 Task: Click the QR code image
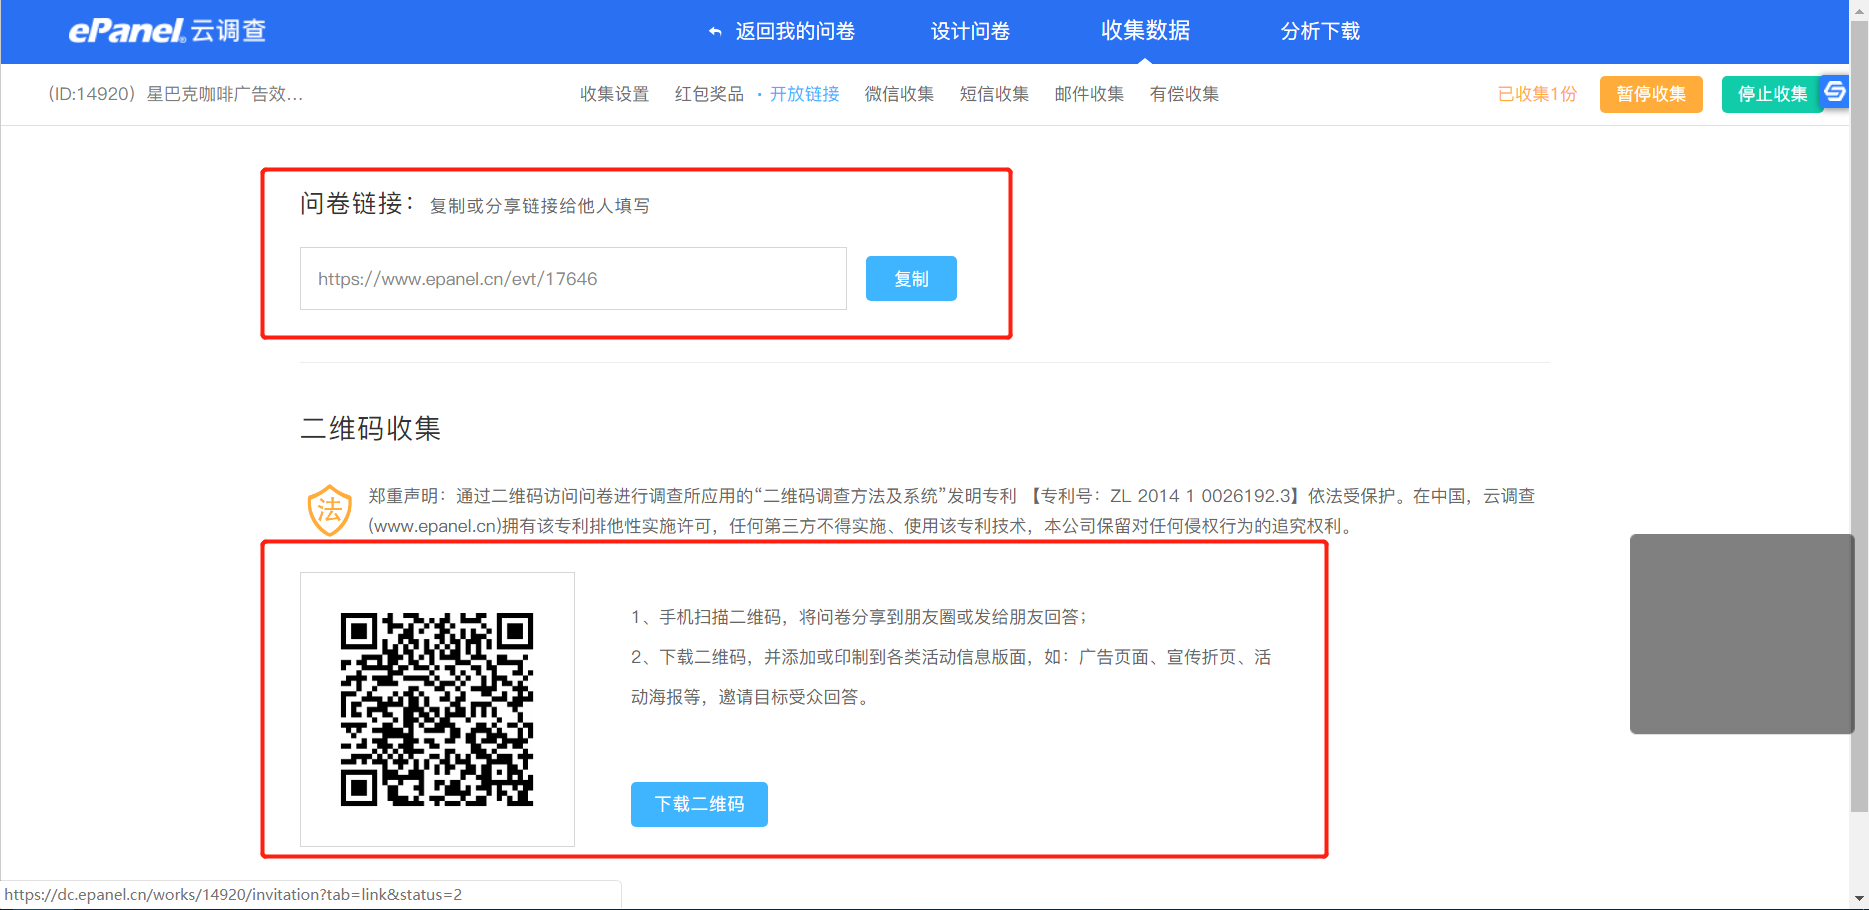click(x=437, y=709)
